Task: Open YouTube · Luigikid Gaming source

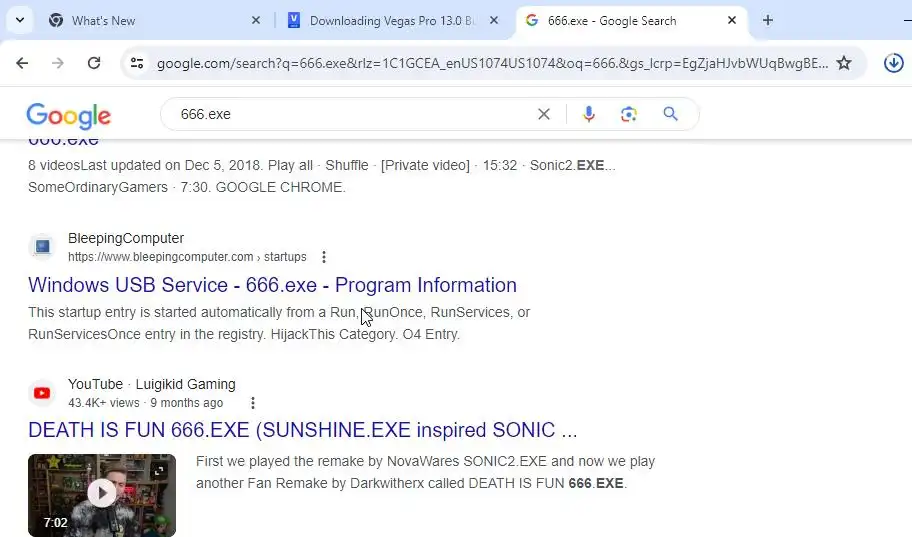Action: 152,384
